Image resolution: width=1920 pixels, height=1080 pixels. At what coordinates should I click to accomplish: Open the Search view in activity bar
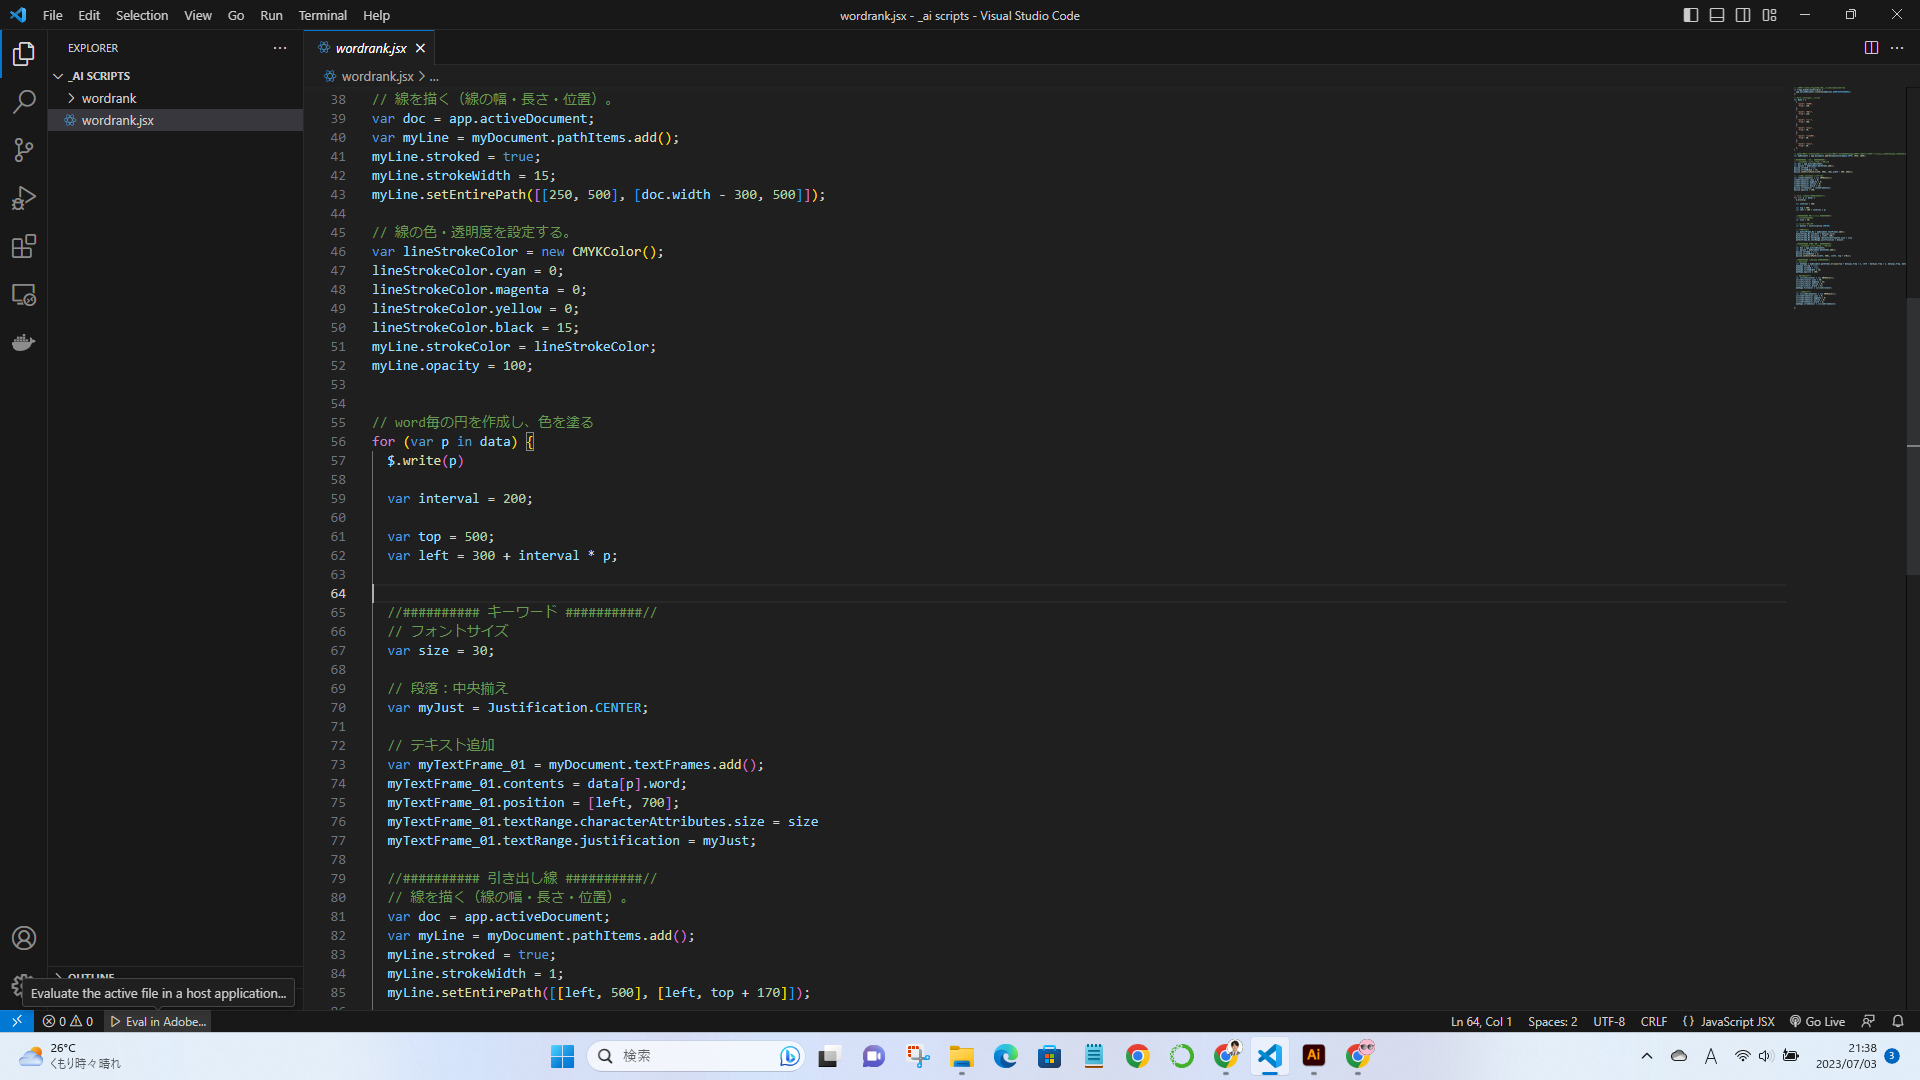coord(24,102)
